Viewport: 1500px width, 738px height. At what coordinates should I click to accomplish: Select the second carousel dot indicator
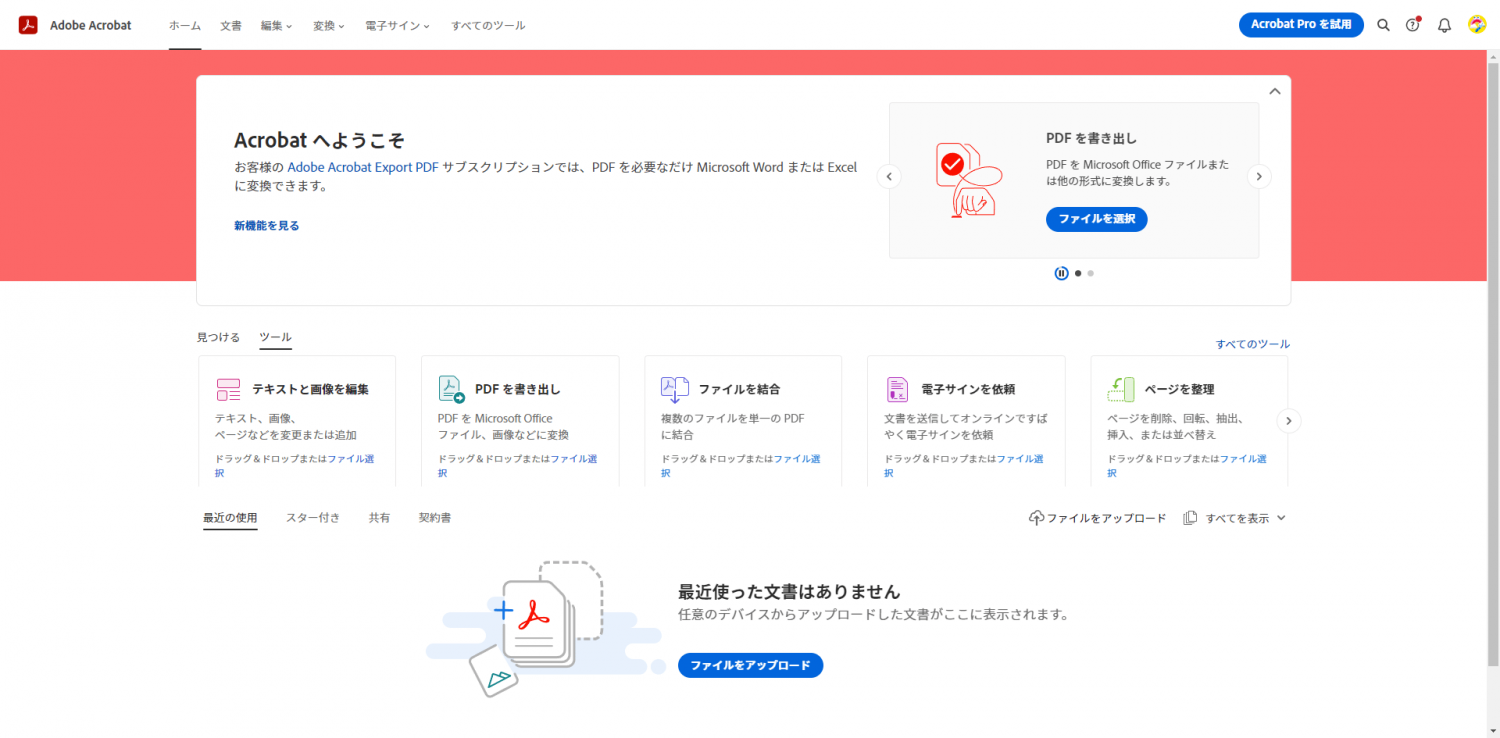point(1091,273)
